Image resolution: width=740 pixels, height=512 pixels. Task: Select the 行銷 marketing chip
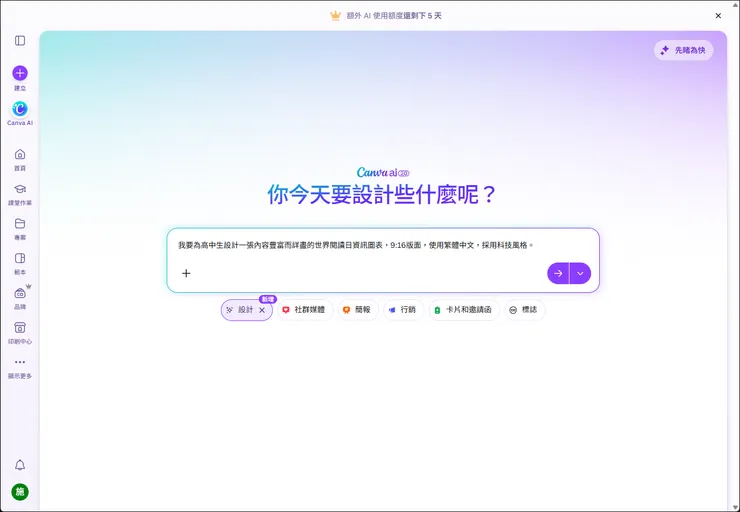pos(403,310)
